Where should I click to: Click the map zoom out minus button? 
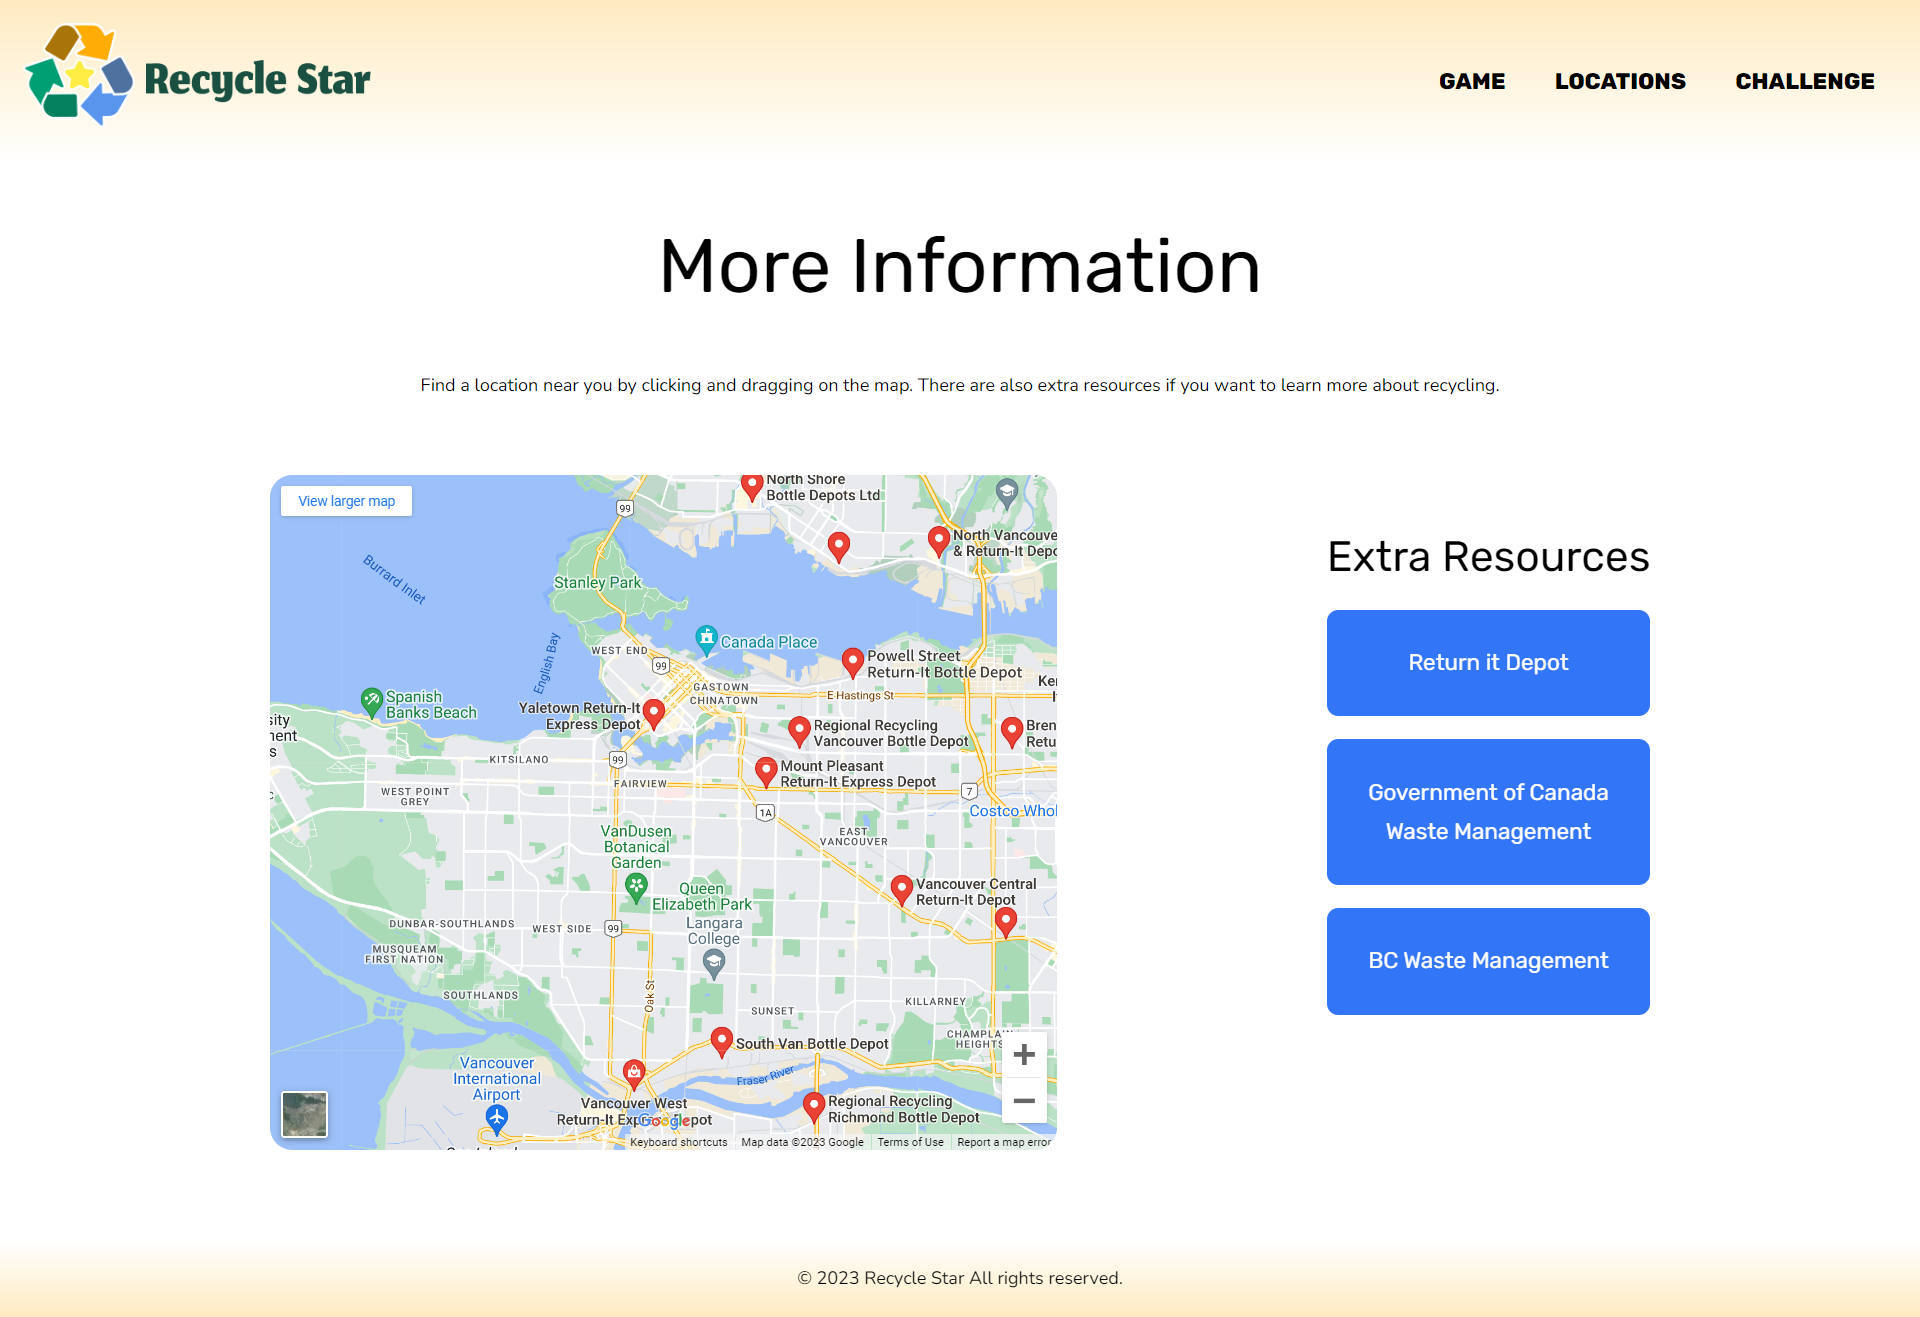tap(1023, 1100)
